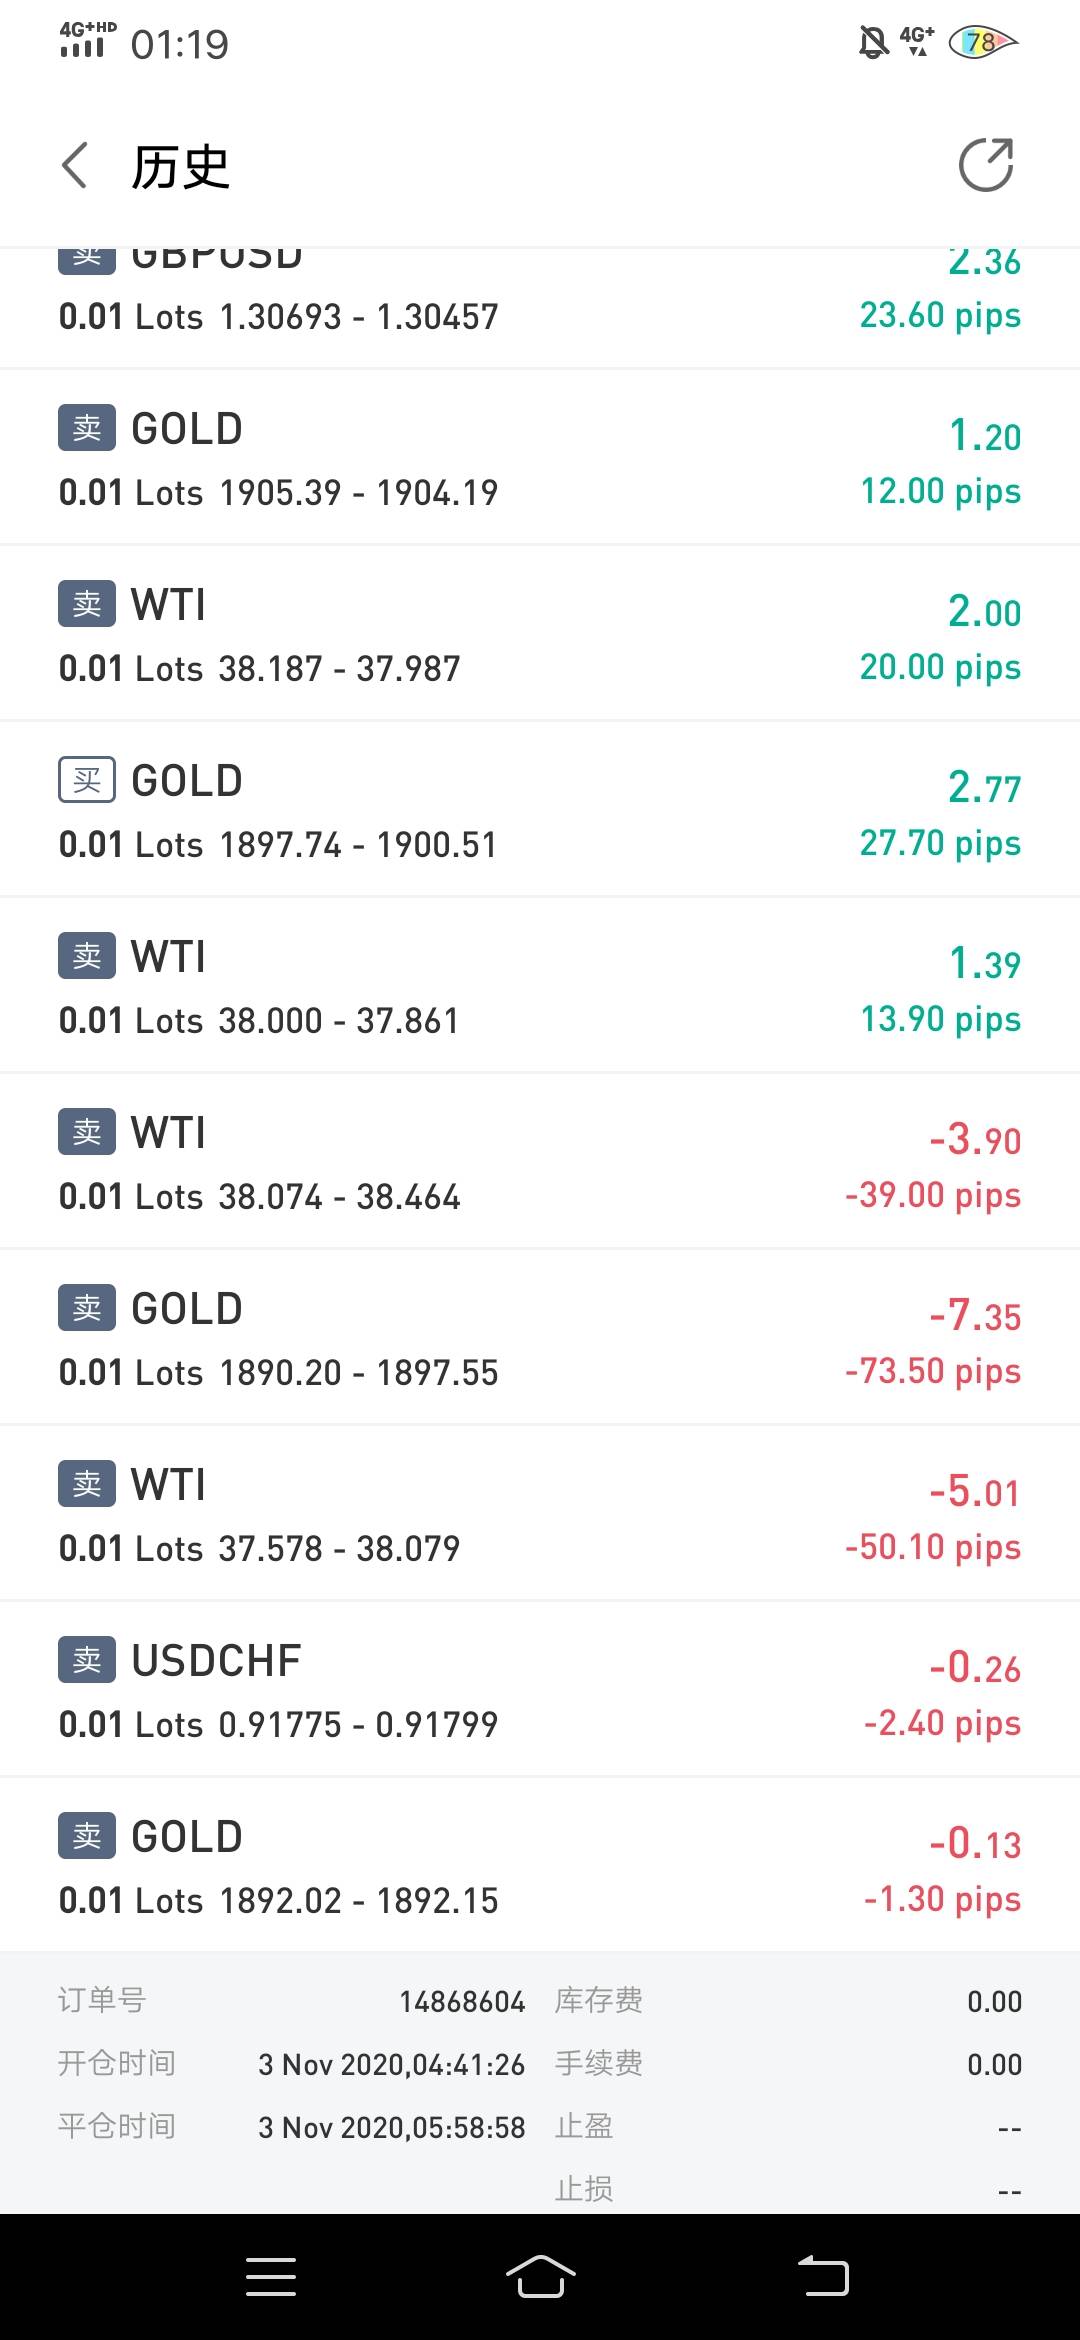Tap the 买 badge on GOLD 1897.74 trade
The height and width of the screenshot is (2340, 1080).
tap(87, 780)
